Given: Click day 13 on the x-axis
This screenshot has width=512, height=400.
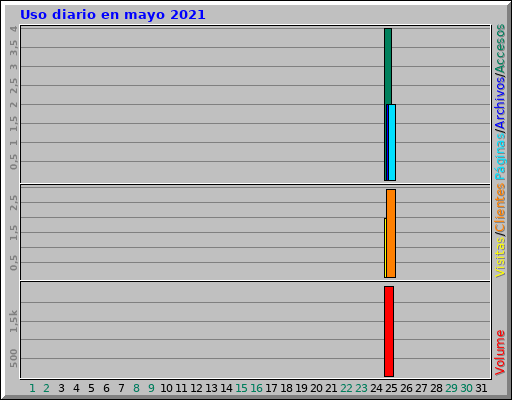Looking at the screenshot, I should tap(211, 388).
